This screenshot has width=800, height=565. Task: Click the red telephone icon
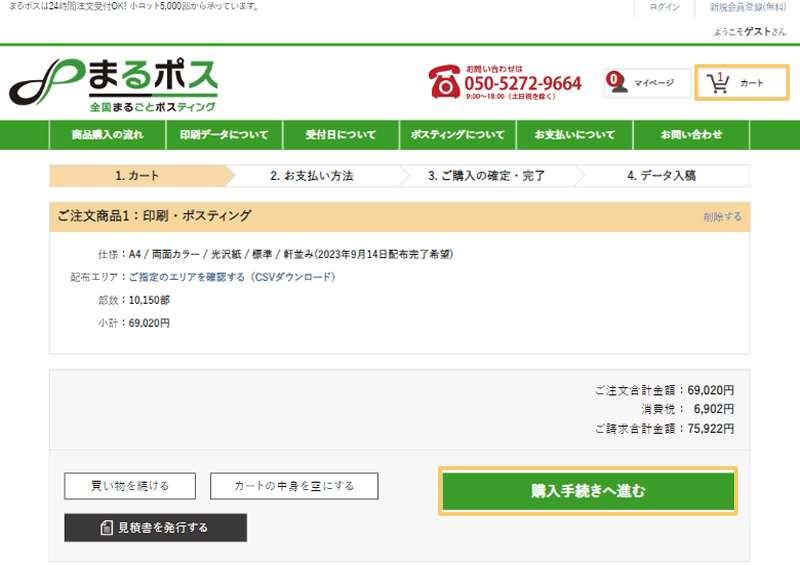[x=444, y=83]
